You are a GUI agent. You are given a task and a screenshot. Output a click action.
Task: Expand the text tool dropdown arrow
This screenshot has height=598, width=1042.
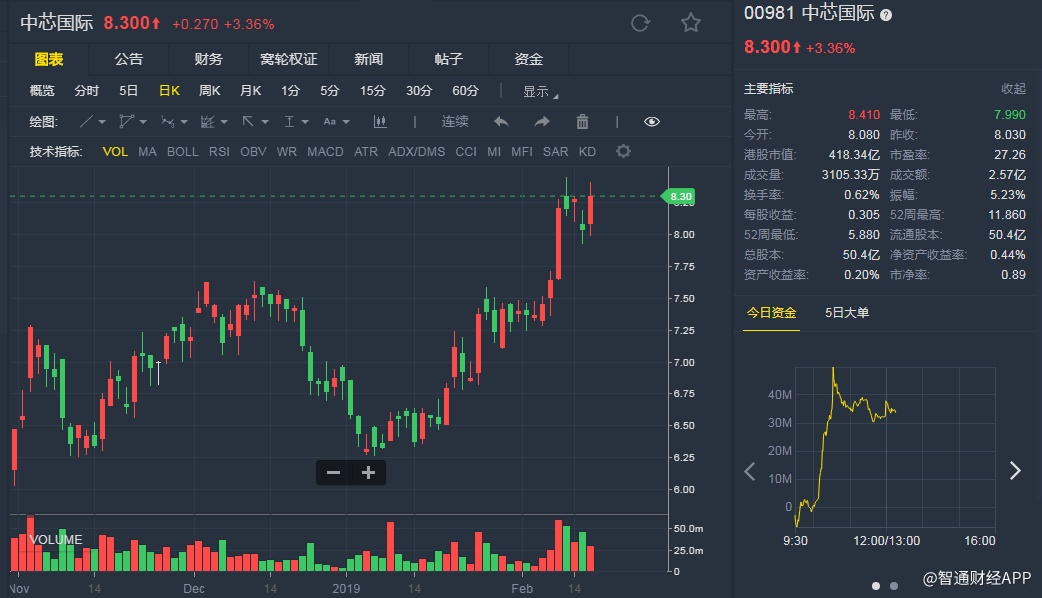click(346, 122)
